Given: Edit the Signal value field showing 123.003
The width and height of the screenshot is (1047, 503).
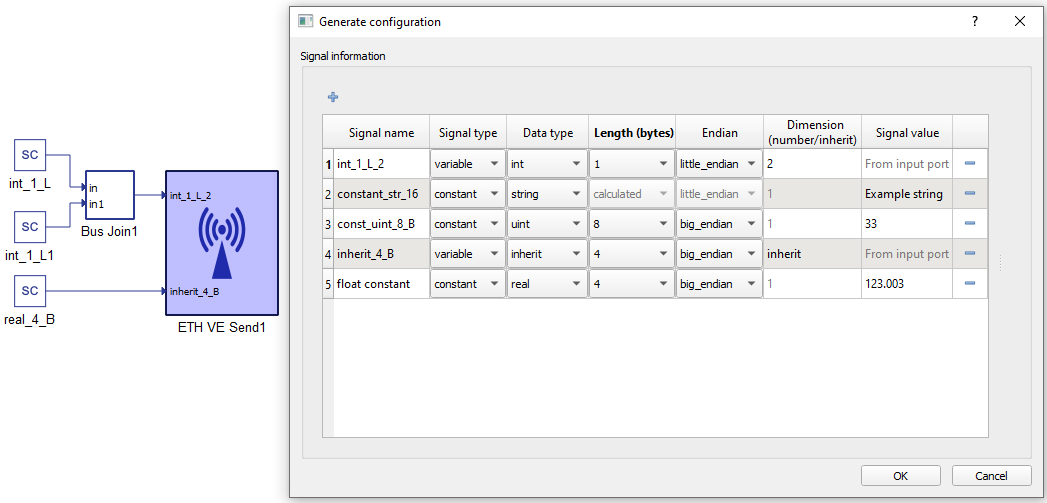Looking at the screenshot, I should 905,284.
